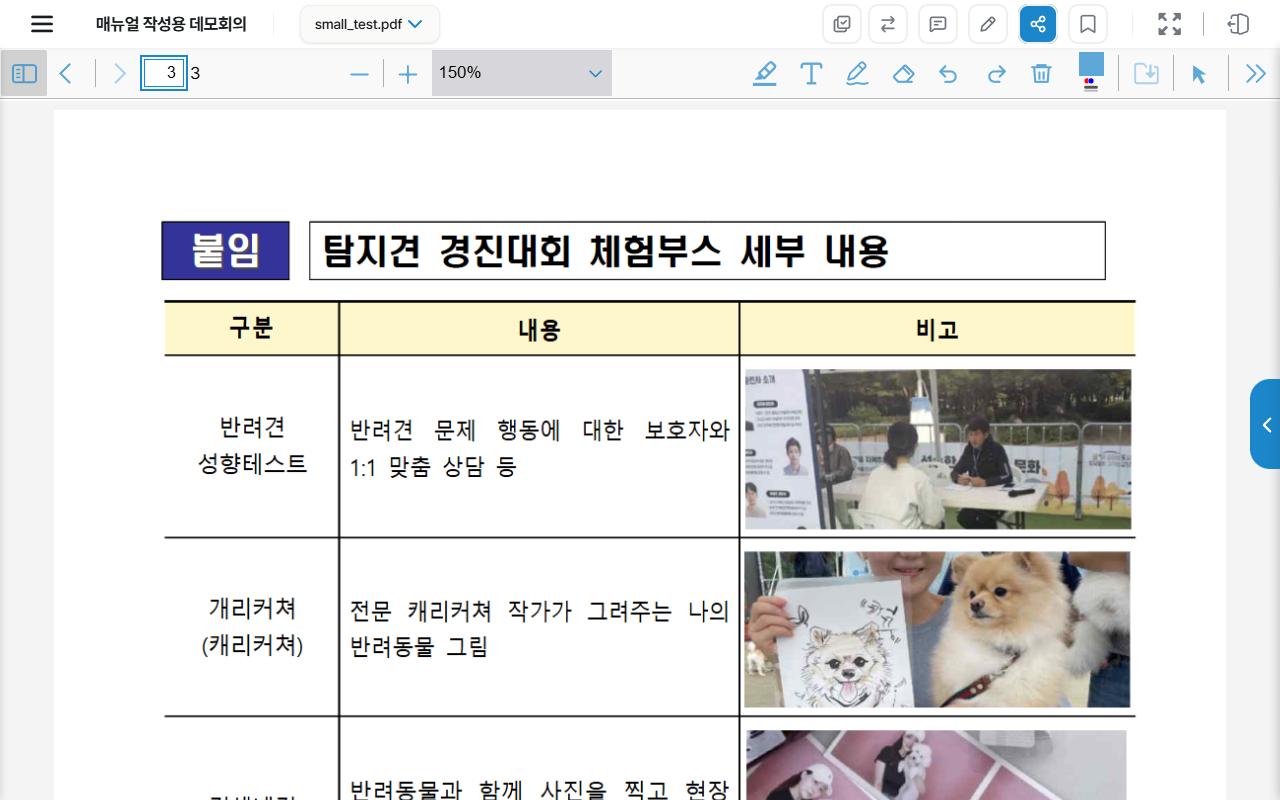Click the 구분 column header
1280x800 pixels.
pyautogui.click(x=251, y=328)
